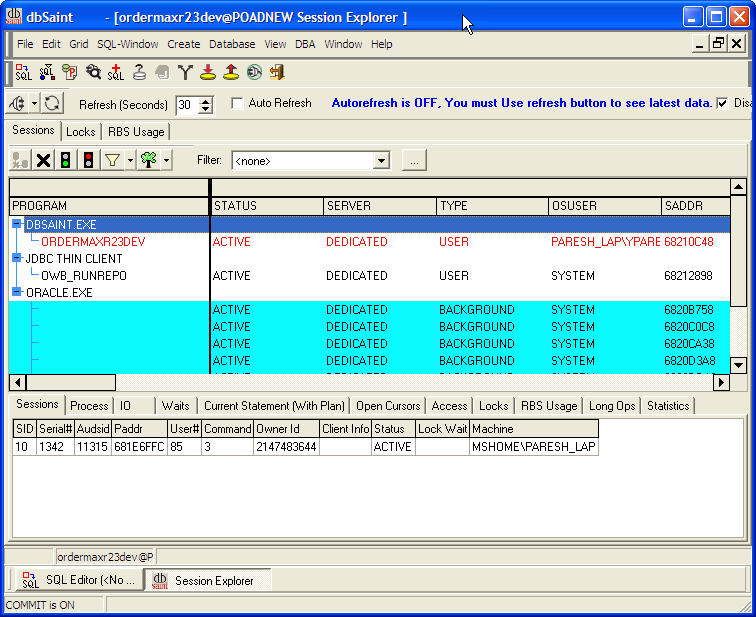Click the horizontal scrollbar thumb of session grid

(x=71, y=383)
